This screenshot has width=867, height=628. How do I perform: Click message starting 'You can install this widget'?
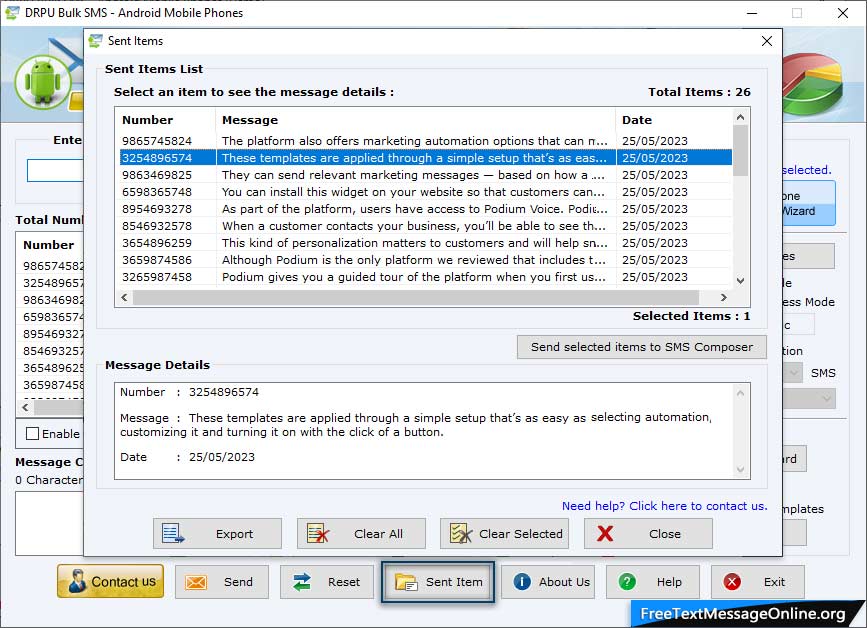(413, 192)
